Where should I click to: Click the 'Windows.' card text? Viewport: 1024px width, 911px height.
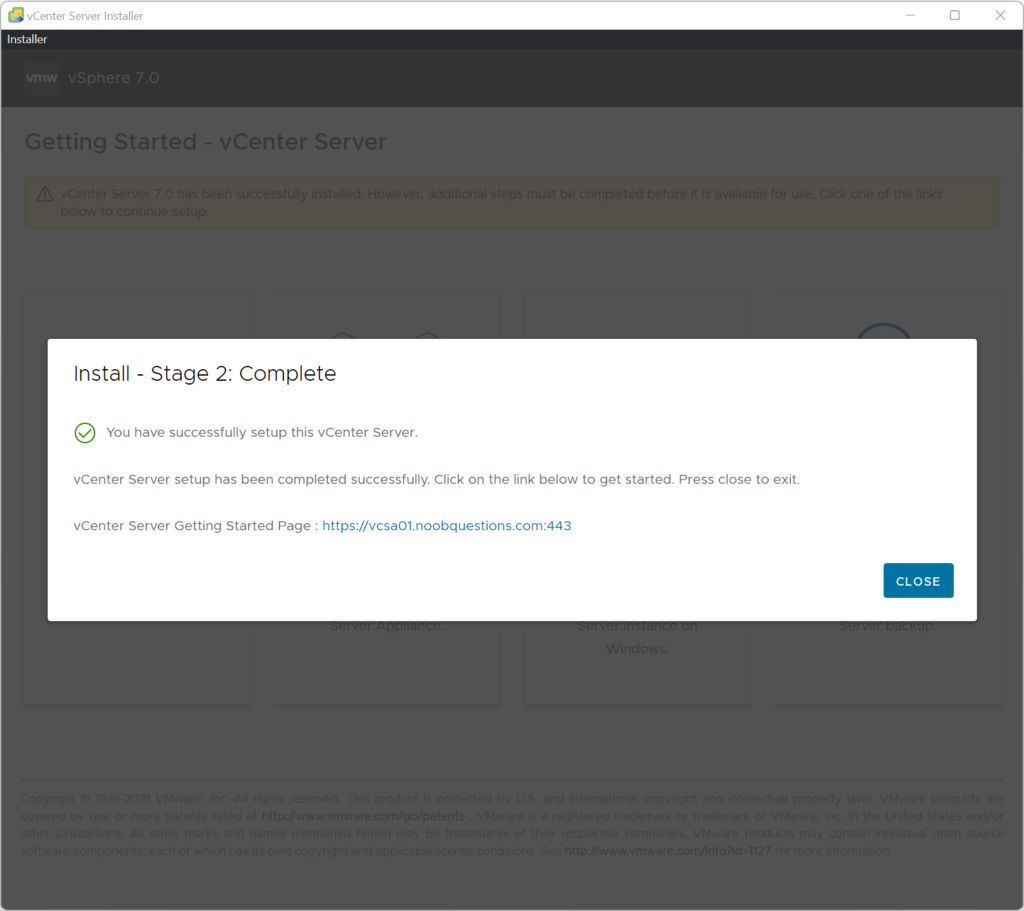pos(637,648)
